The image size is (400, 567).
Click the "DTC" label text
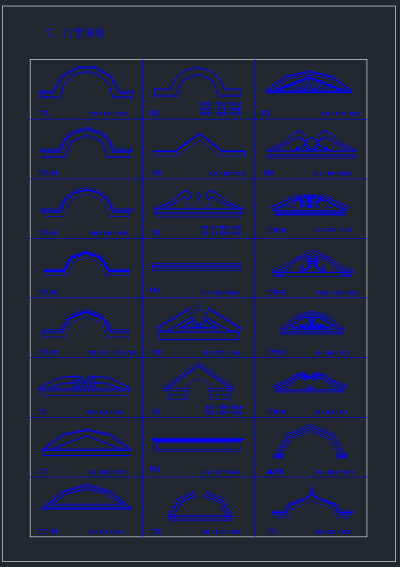pos(43,472)
